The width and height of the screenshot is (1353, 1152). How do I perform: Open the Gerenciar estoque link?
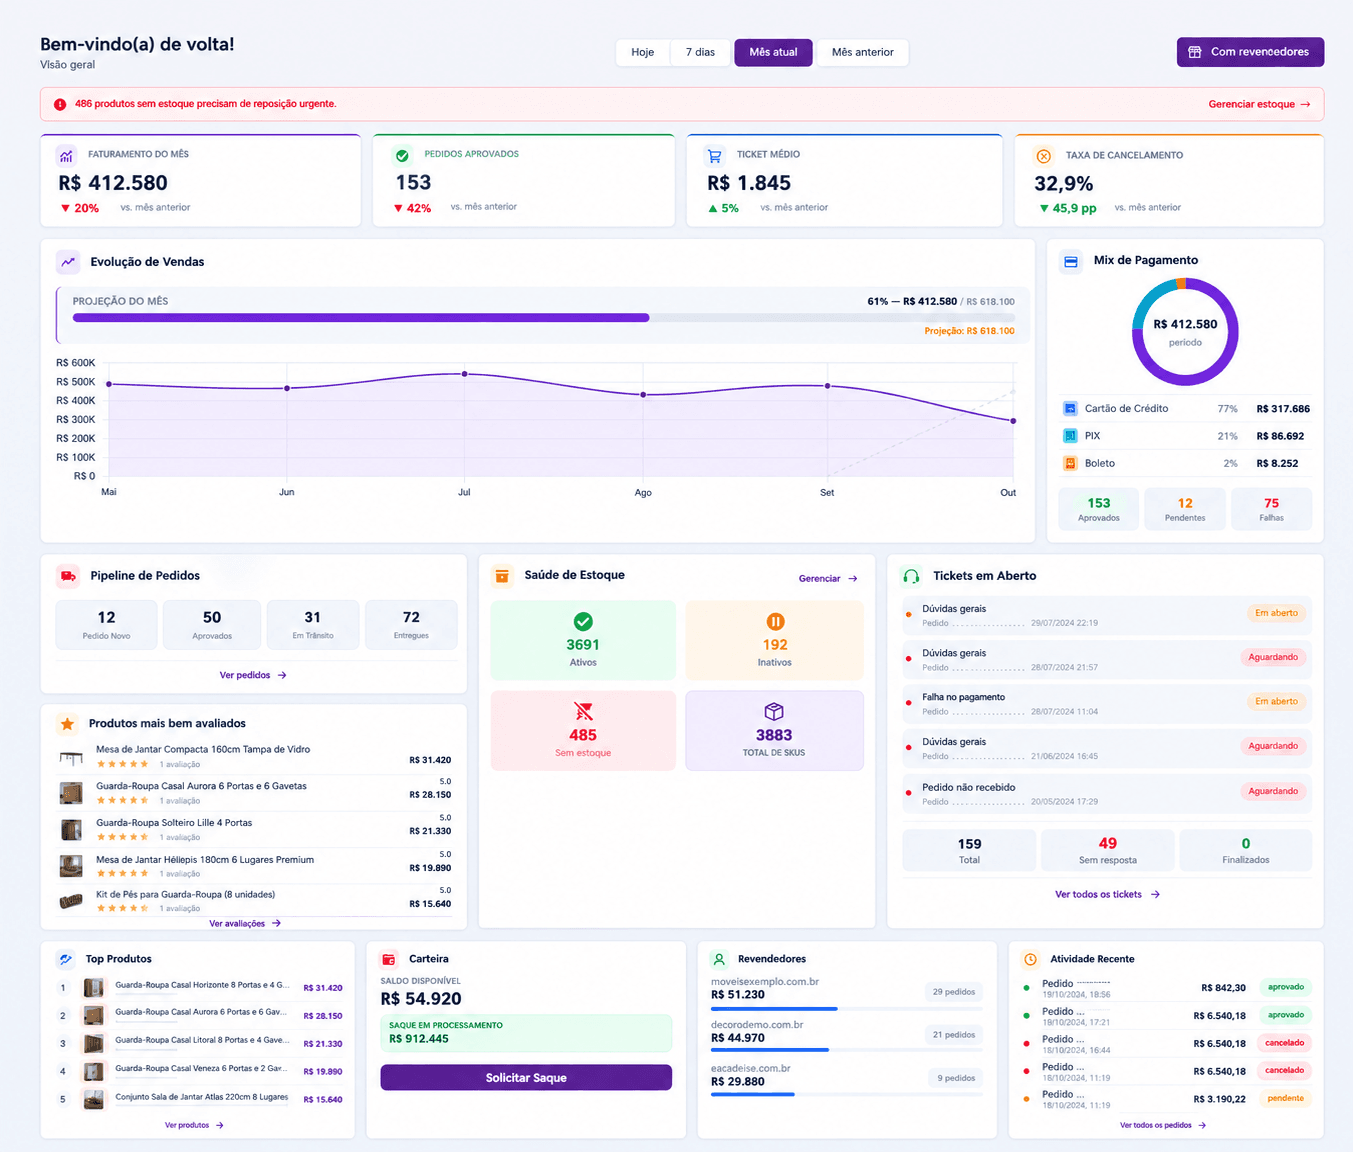coord(1259,104)
